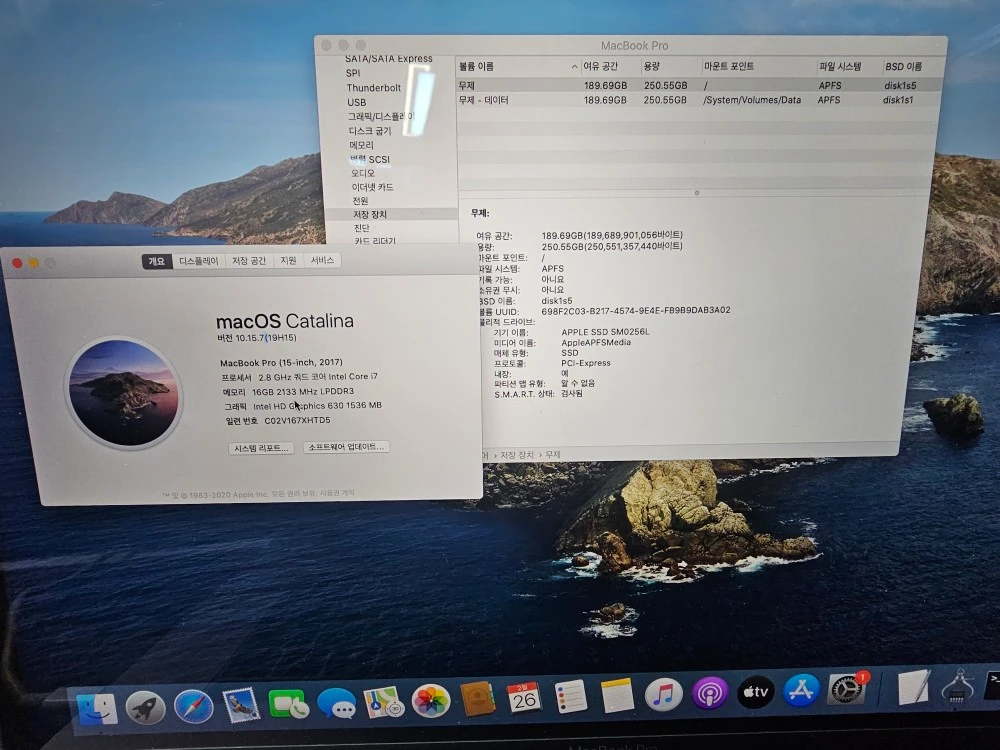
Task: Open App Store in Dock
Action: click(x=801, y=690)
